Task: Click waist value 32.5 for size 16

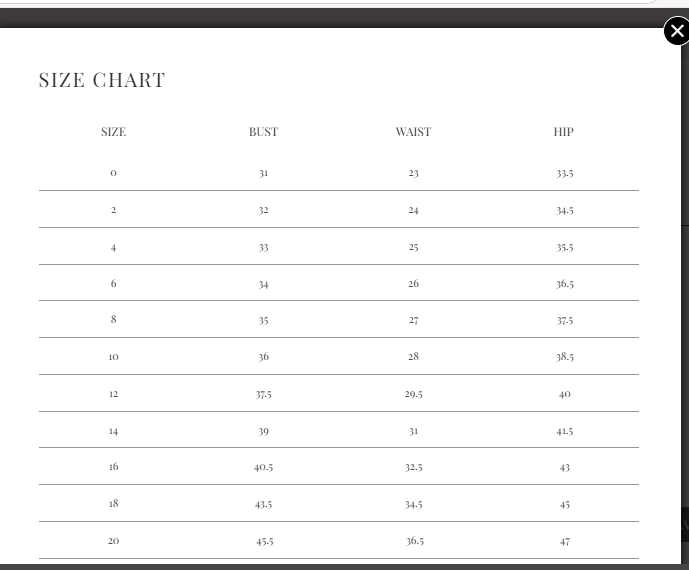Action: pos(413,467)
